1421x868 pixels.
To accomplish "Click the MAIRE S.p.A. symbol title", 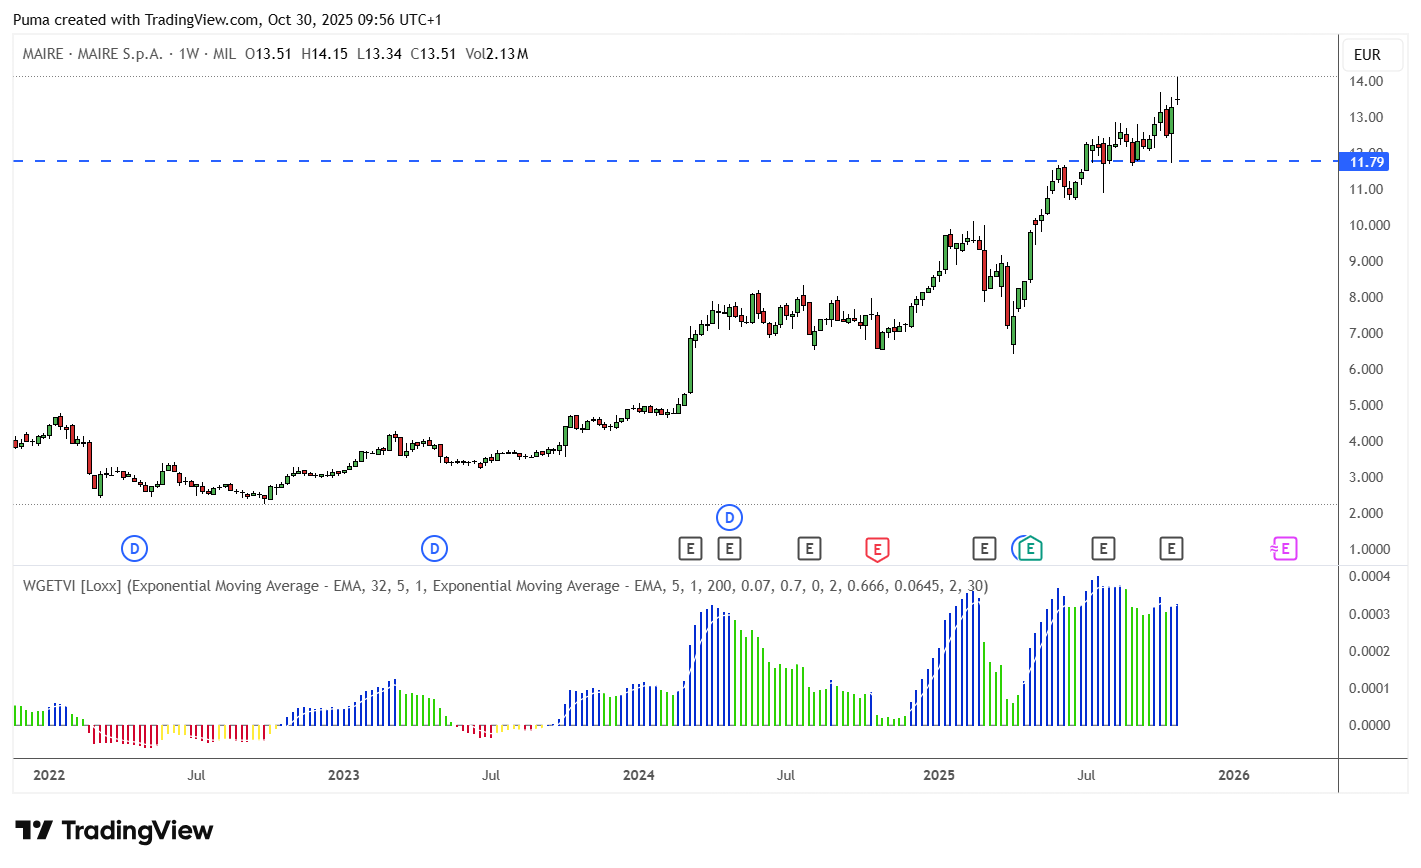I will pos(120,54).
